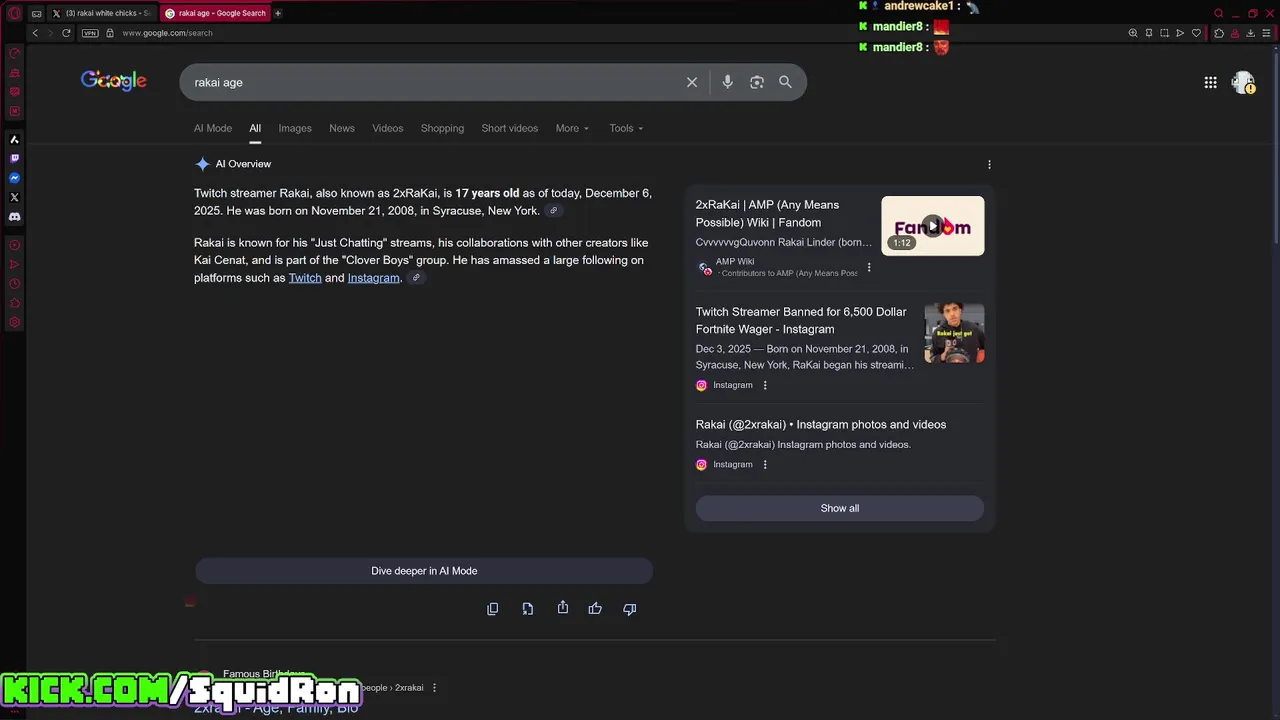The height and width of the screenshot is (720, 1280).
Task: Open Aria AI in the Opera sidebar
Action: click(x=14, y=139)
